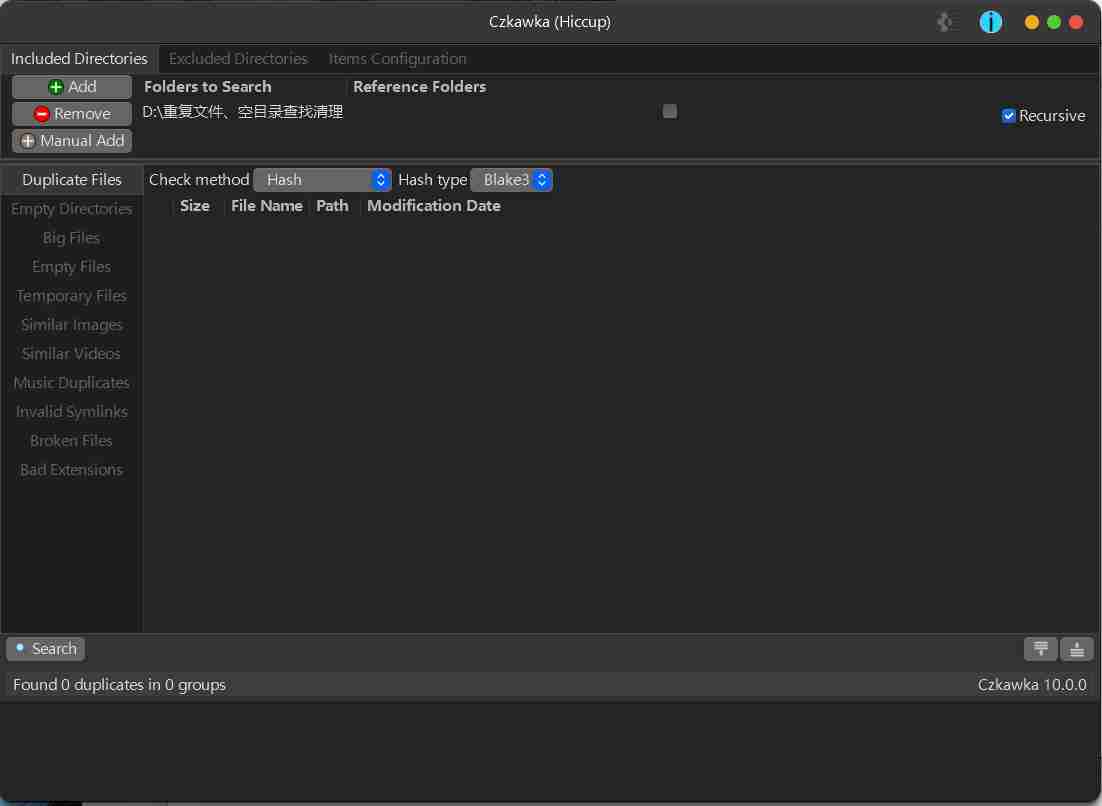
Task: Switch to the Excluded Directories tab
Action: pyautogui.click(x=238, y=59)
